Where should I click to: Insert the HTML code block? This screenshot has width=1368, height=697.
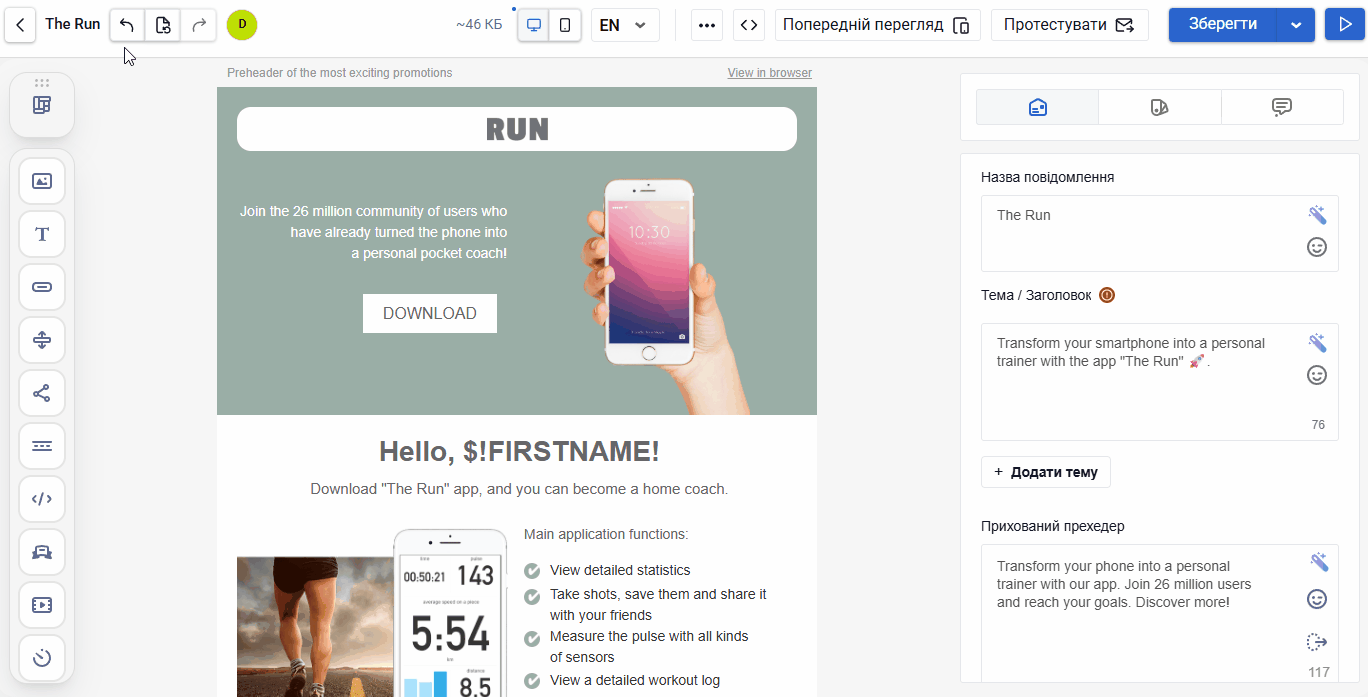[x=42, y=499]
